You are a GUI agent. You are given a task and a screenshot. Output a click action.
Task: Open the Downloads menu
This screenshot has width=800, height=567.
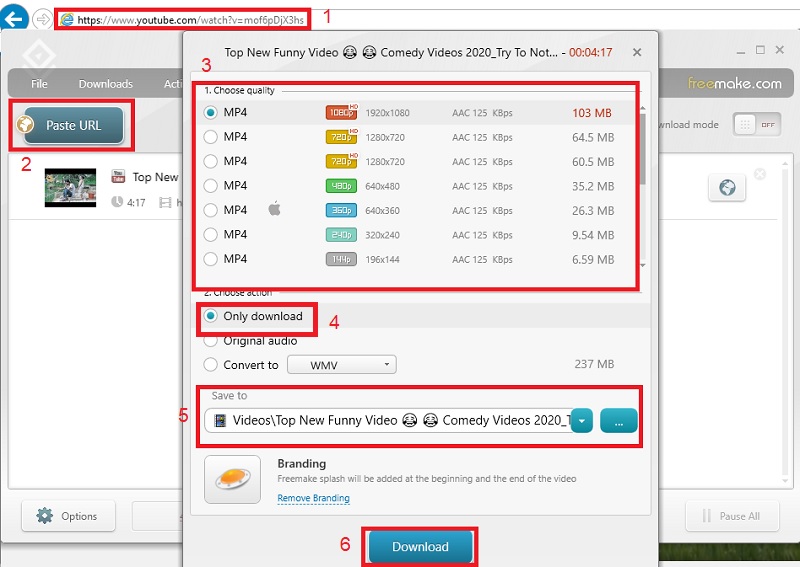pyautogui.click(x=106, y=84)
